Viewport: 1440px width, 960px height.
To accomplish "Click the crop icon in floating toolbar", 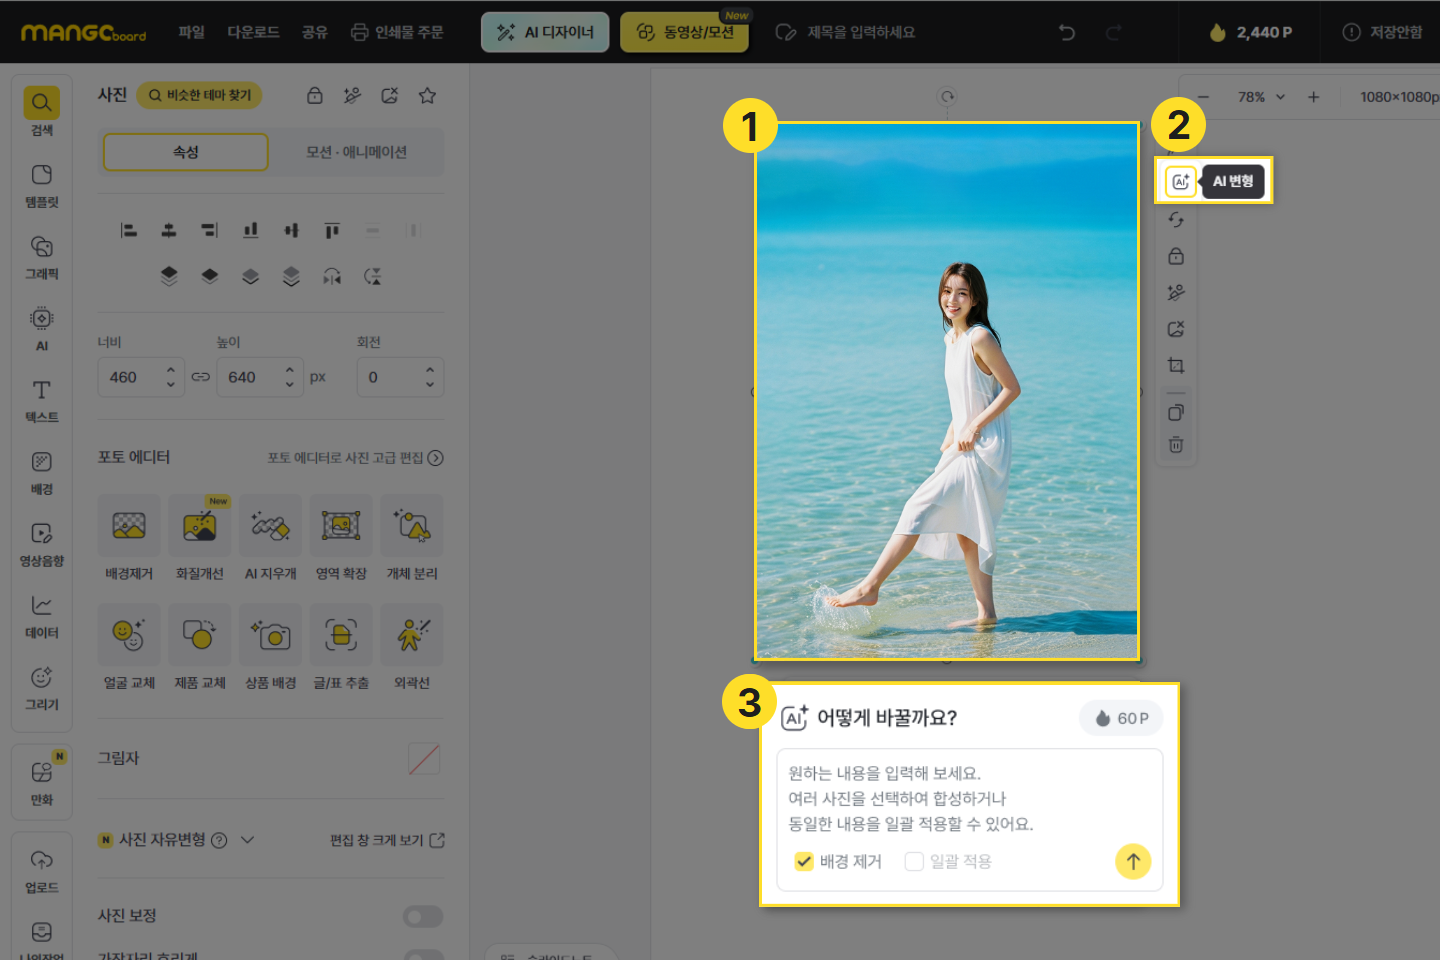I will click(x=1176, y=366).
